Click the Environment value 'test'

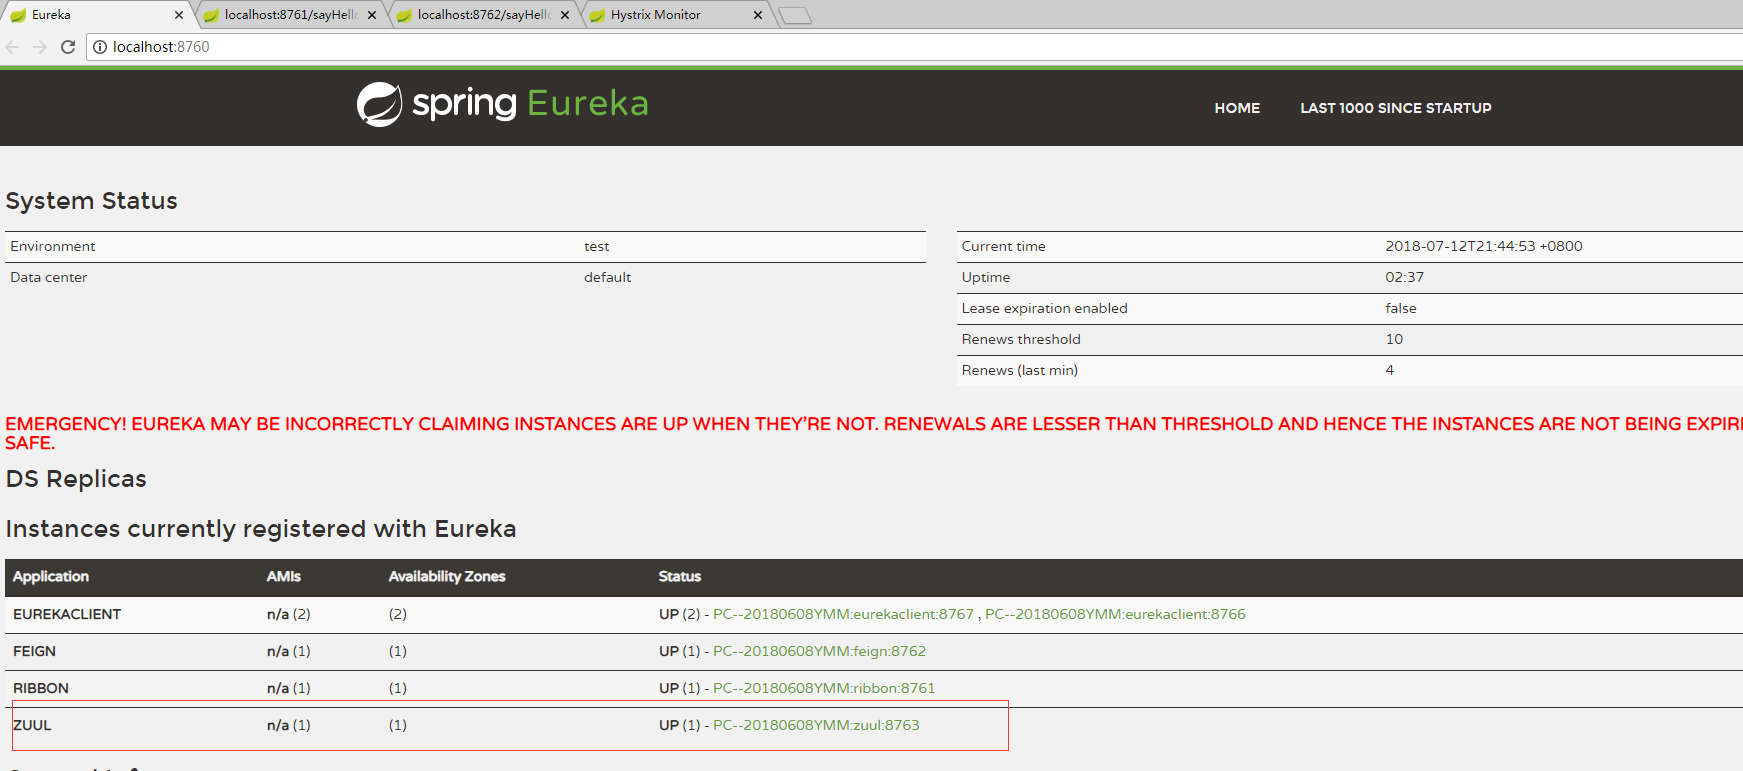click(x=597, y=246)
